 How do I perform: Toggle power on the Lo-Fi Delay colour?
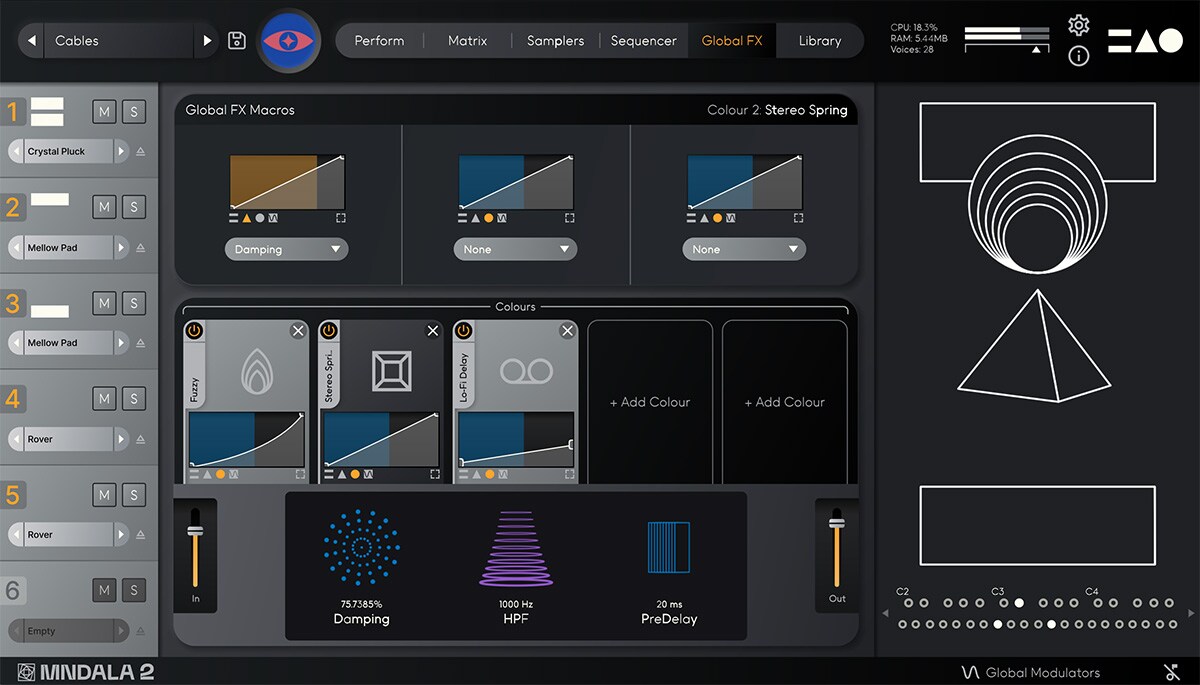pyautogui.click(x=463, y=330)
